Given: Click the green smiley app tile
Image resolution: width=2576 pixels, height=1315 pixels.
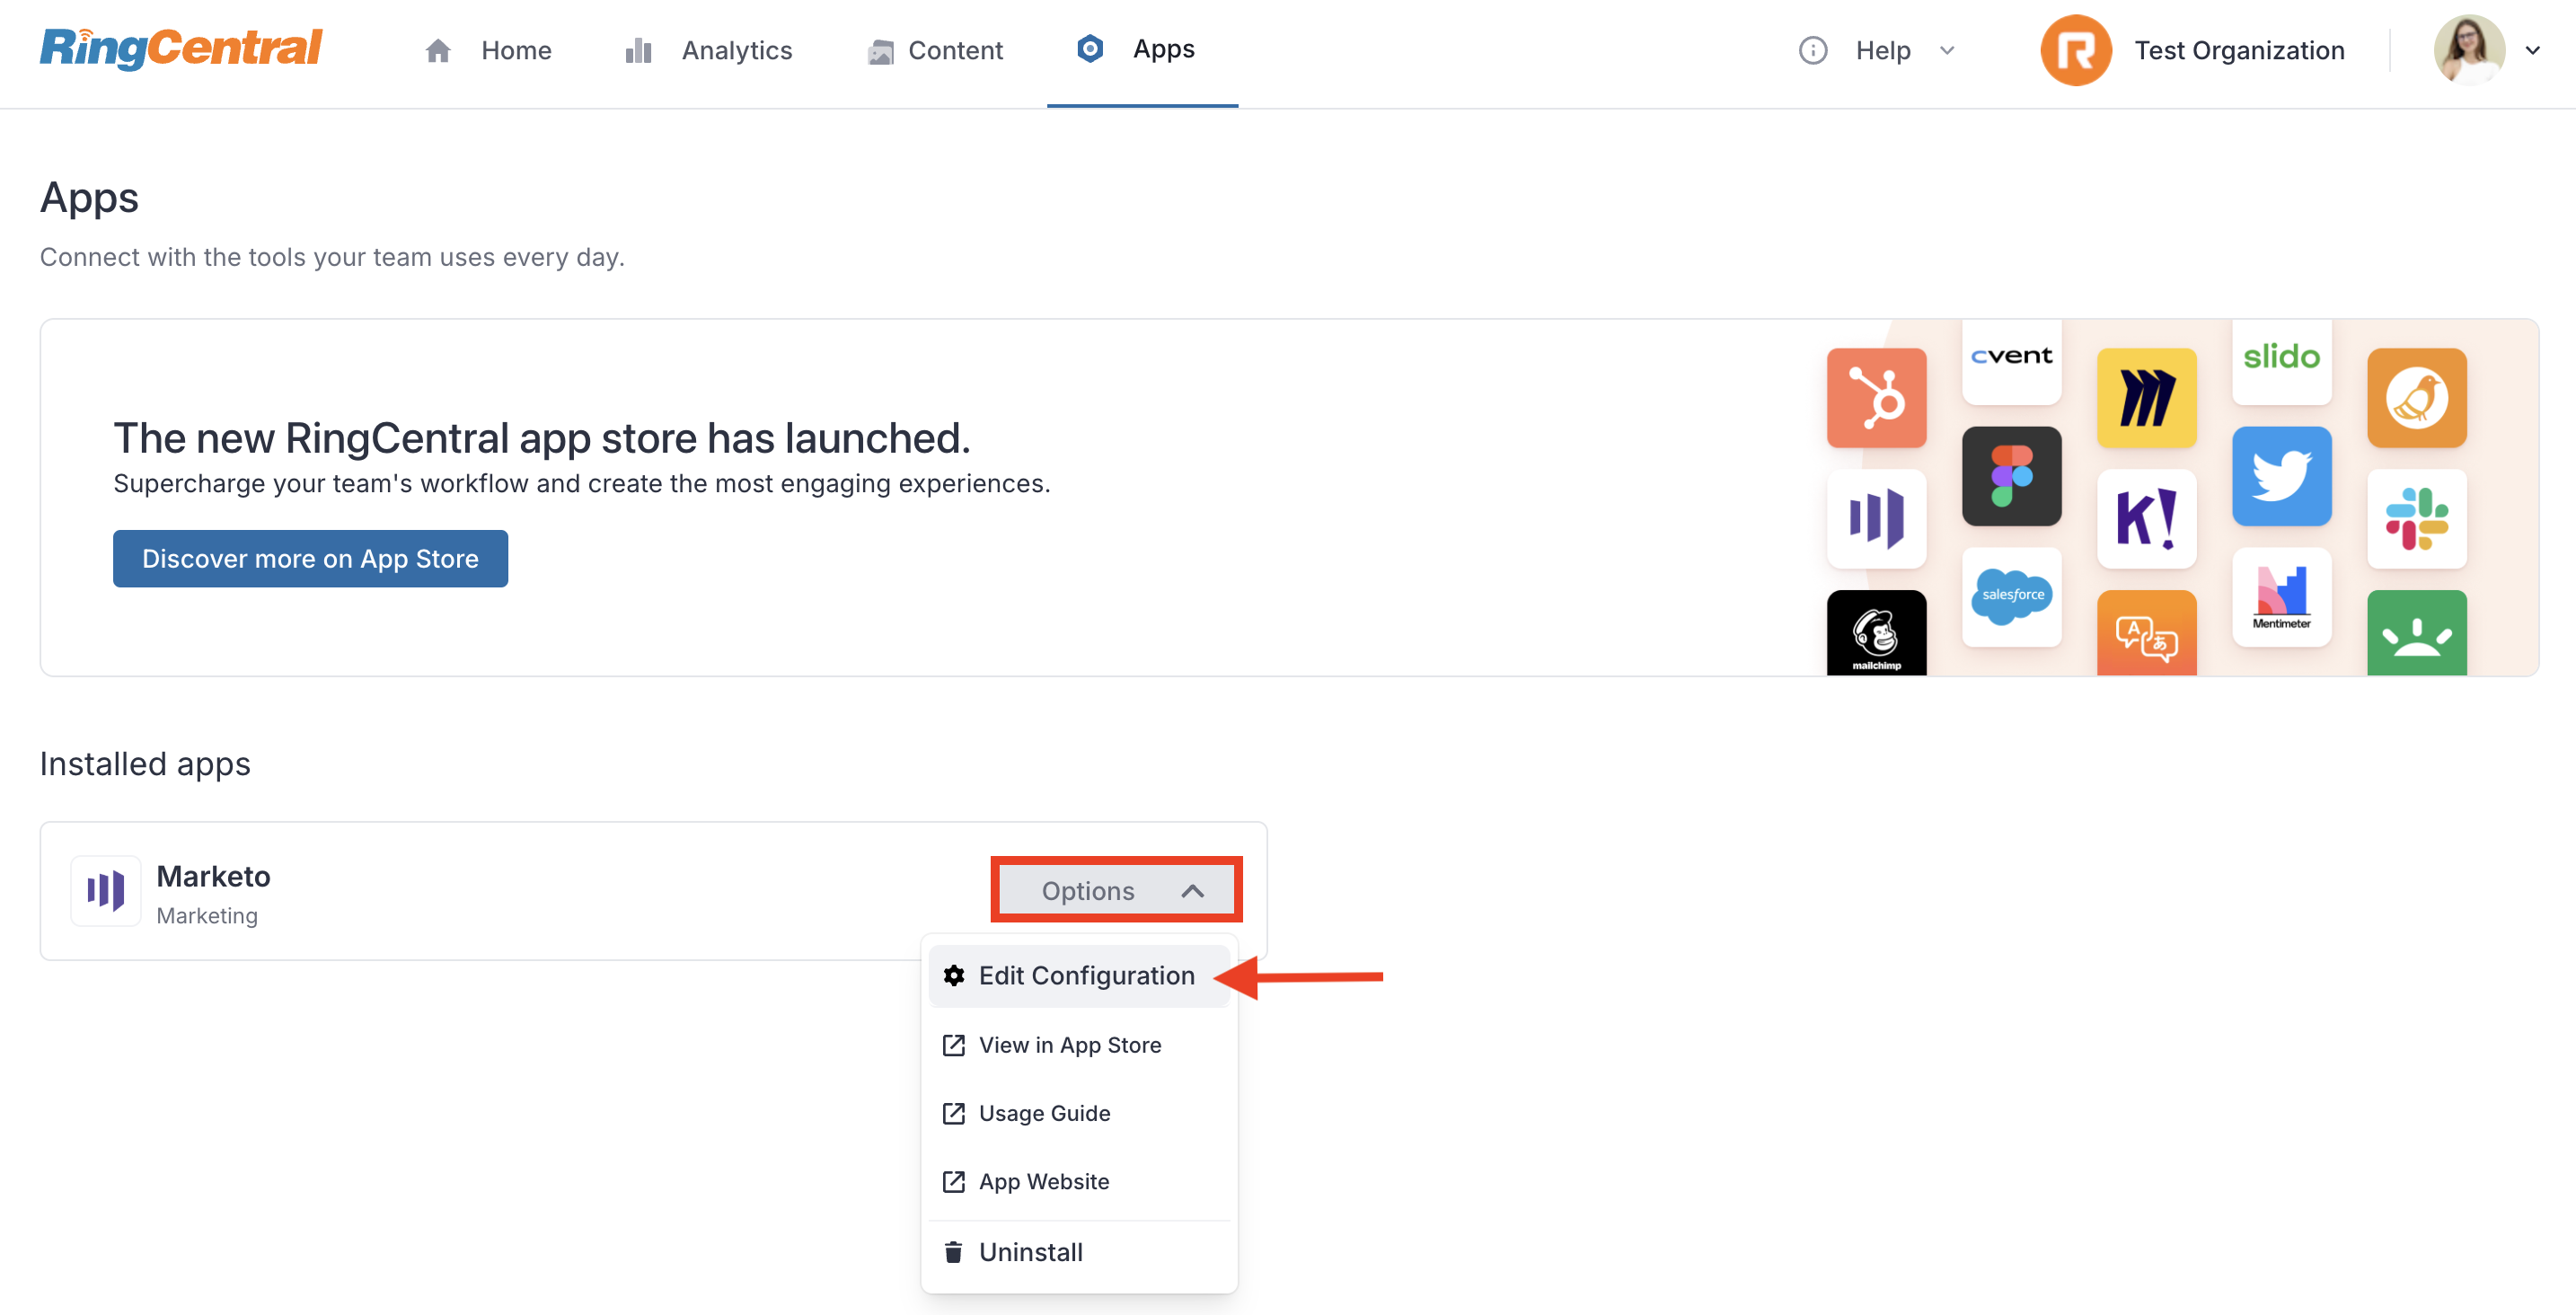Looking at the screenshot, I should [2416, 633].
